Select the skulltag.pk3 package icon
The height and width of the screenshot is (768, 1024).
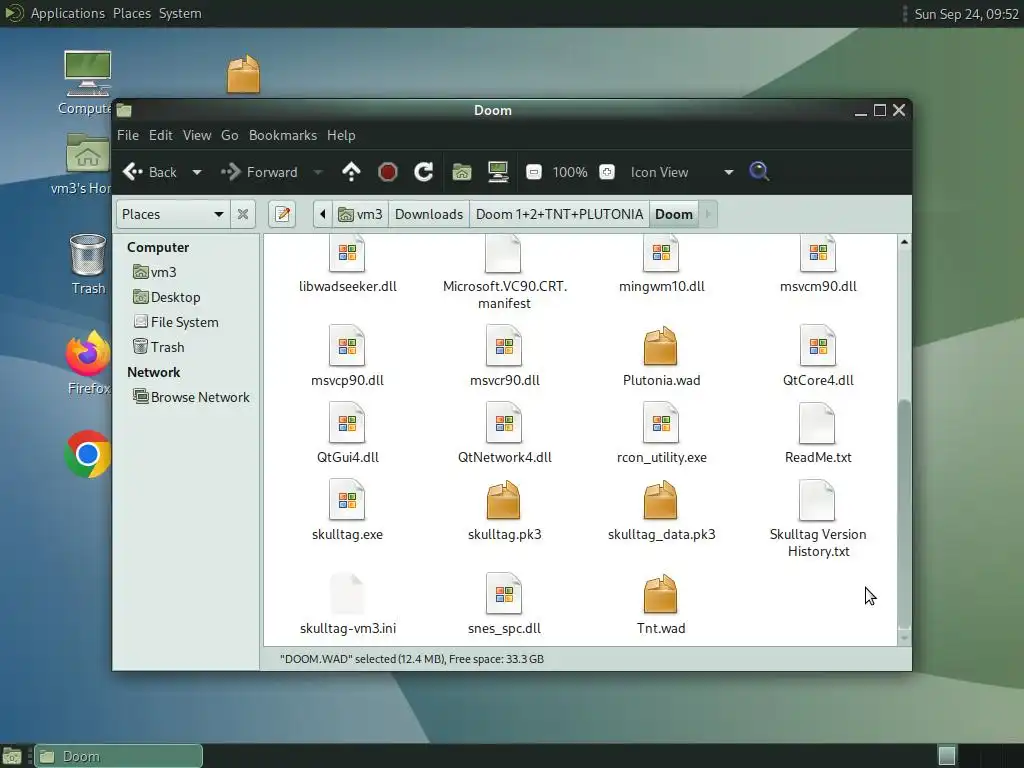point(503,500)
